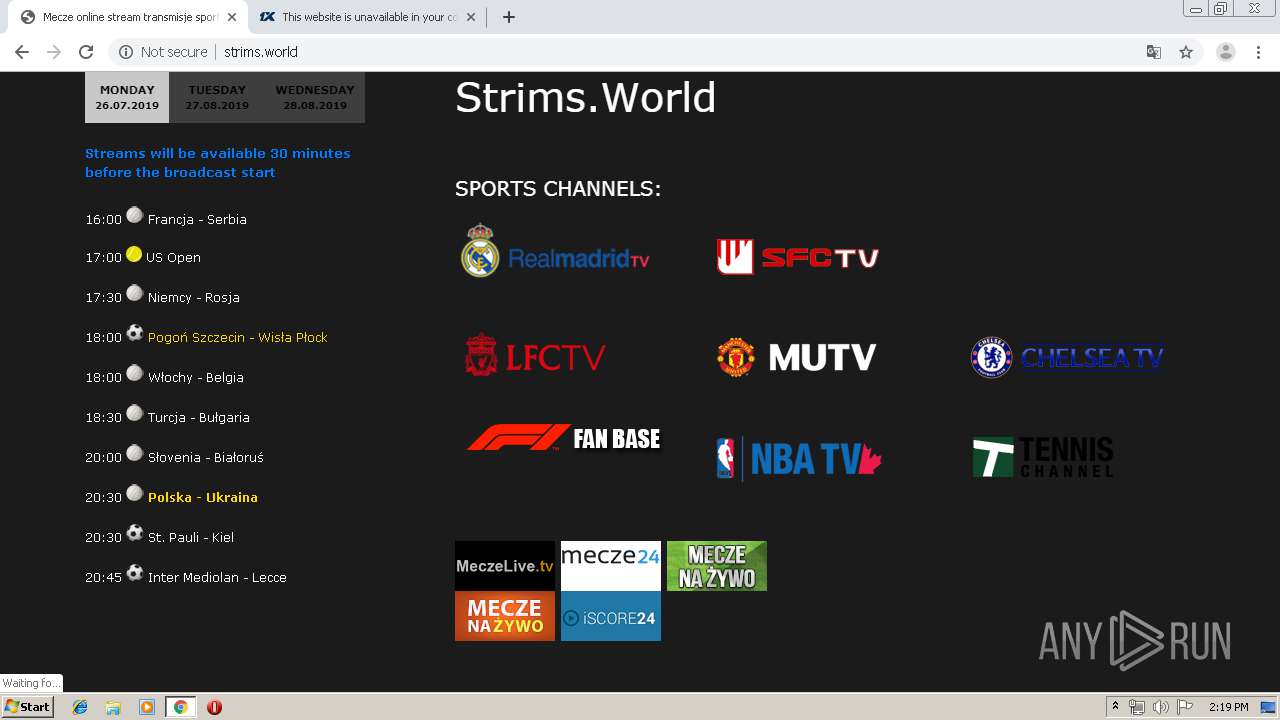This screenshot has height=720, width=1280.
Task: Click the red Opera icon on taskbar
Action: click(x=214, y=707)
